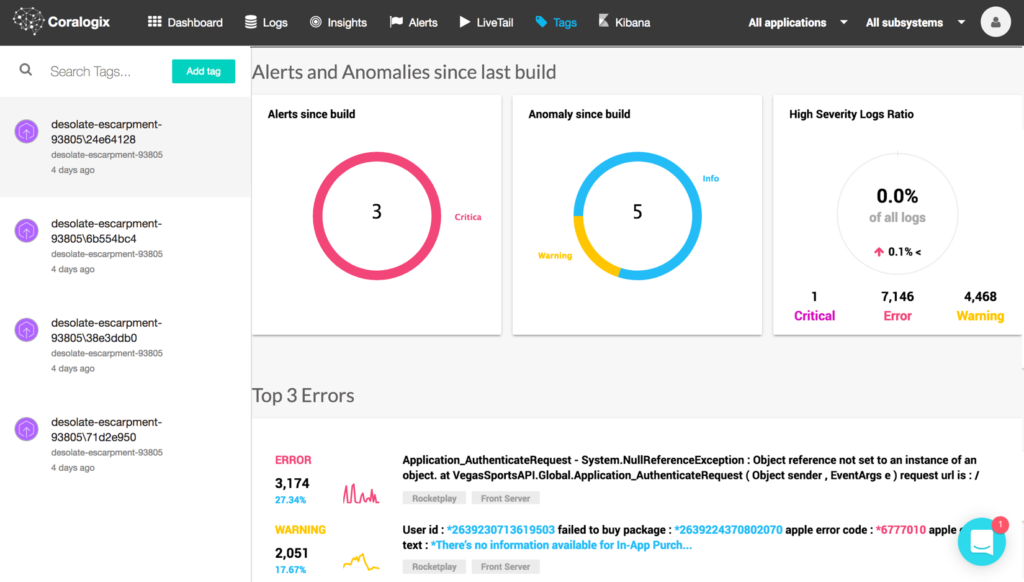The height and width of the screenshot is (582, 1024).
Task: Select the Tags menu text
Action: click(565, 23)
